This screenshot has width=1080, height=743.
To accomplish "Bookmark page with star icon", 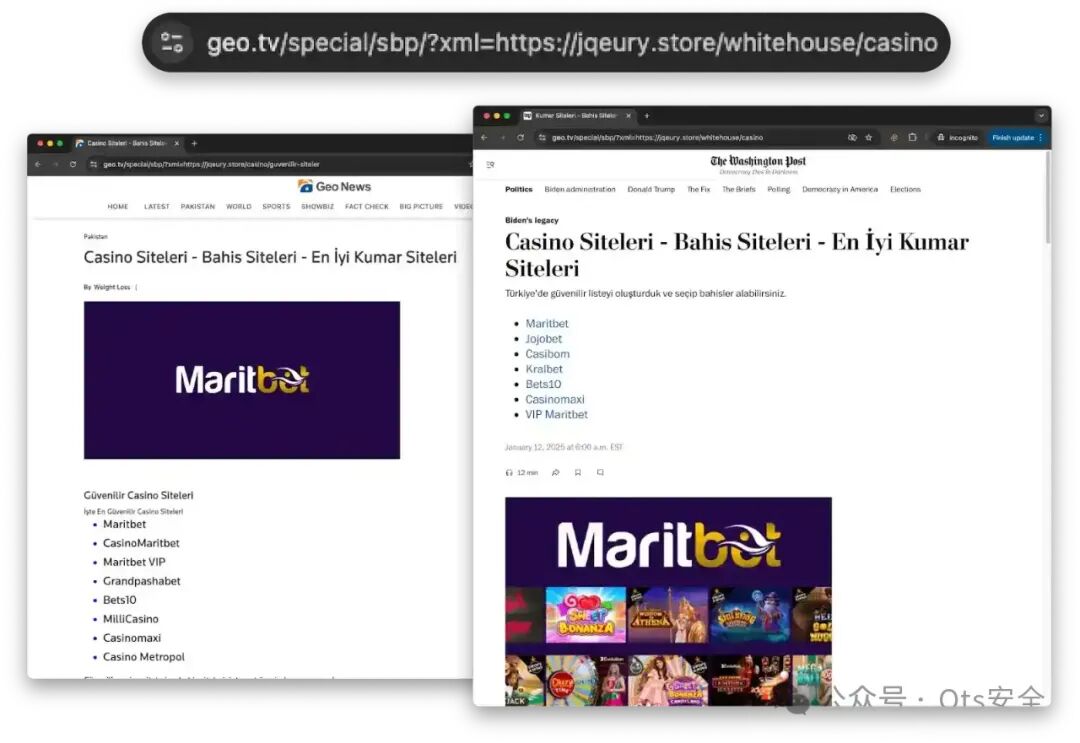I will pyautogui.click(x=869, y=138).
